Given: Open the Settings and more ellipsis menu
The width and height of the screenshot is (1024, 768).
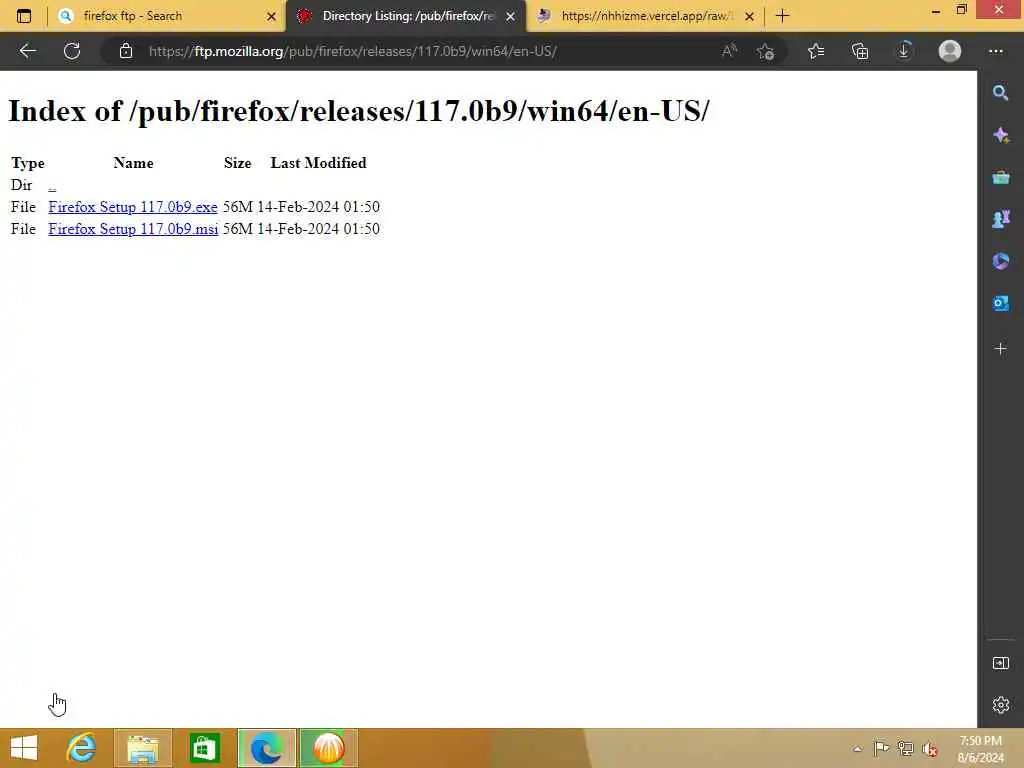Looking at the screenshot, I should 995,51.
